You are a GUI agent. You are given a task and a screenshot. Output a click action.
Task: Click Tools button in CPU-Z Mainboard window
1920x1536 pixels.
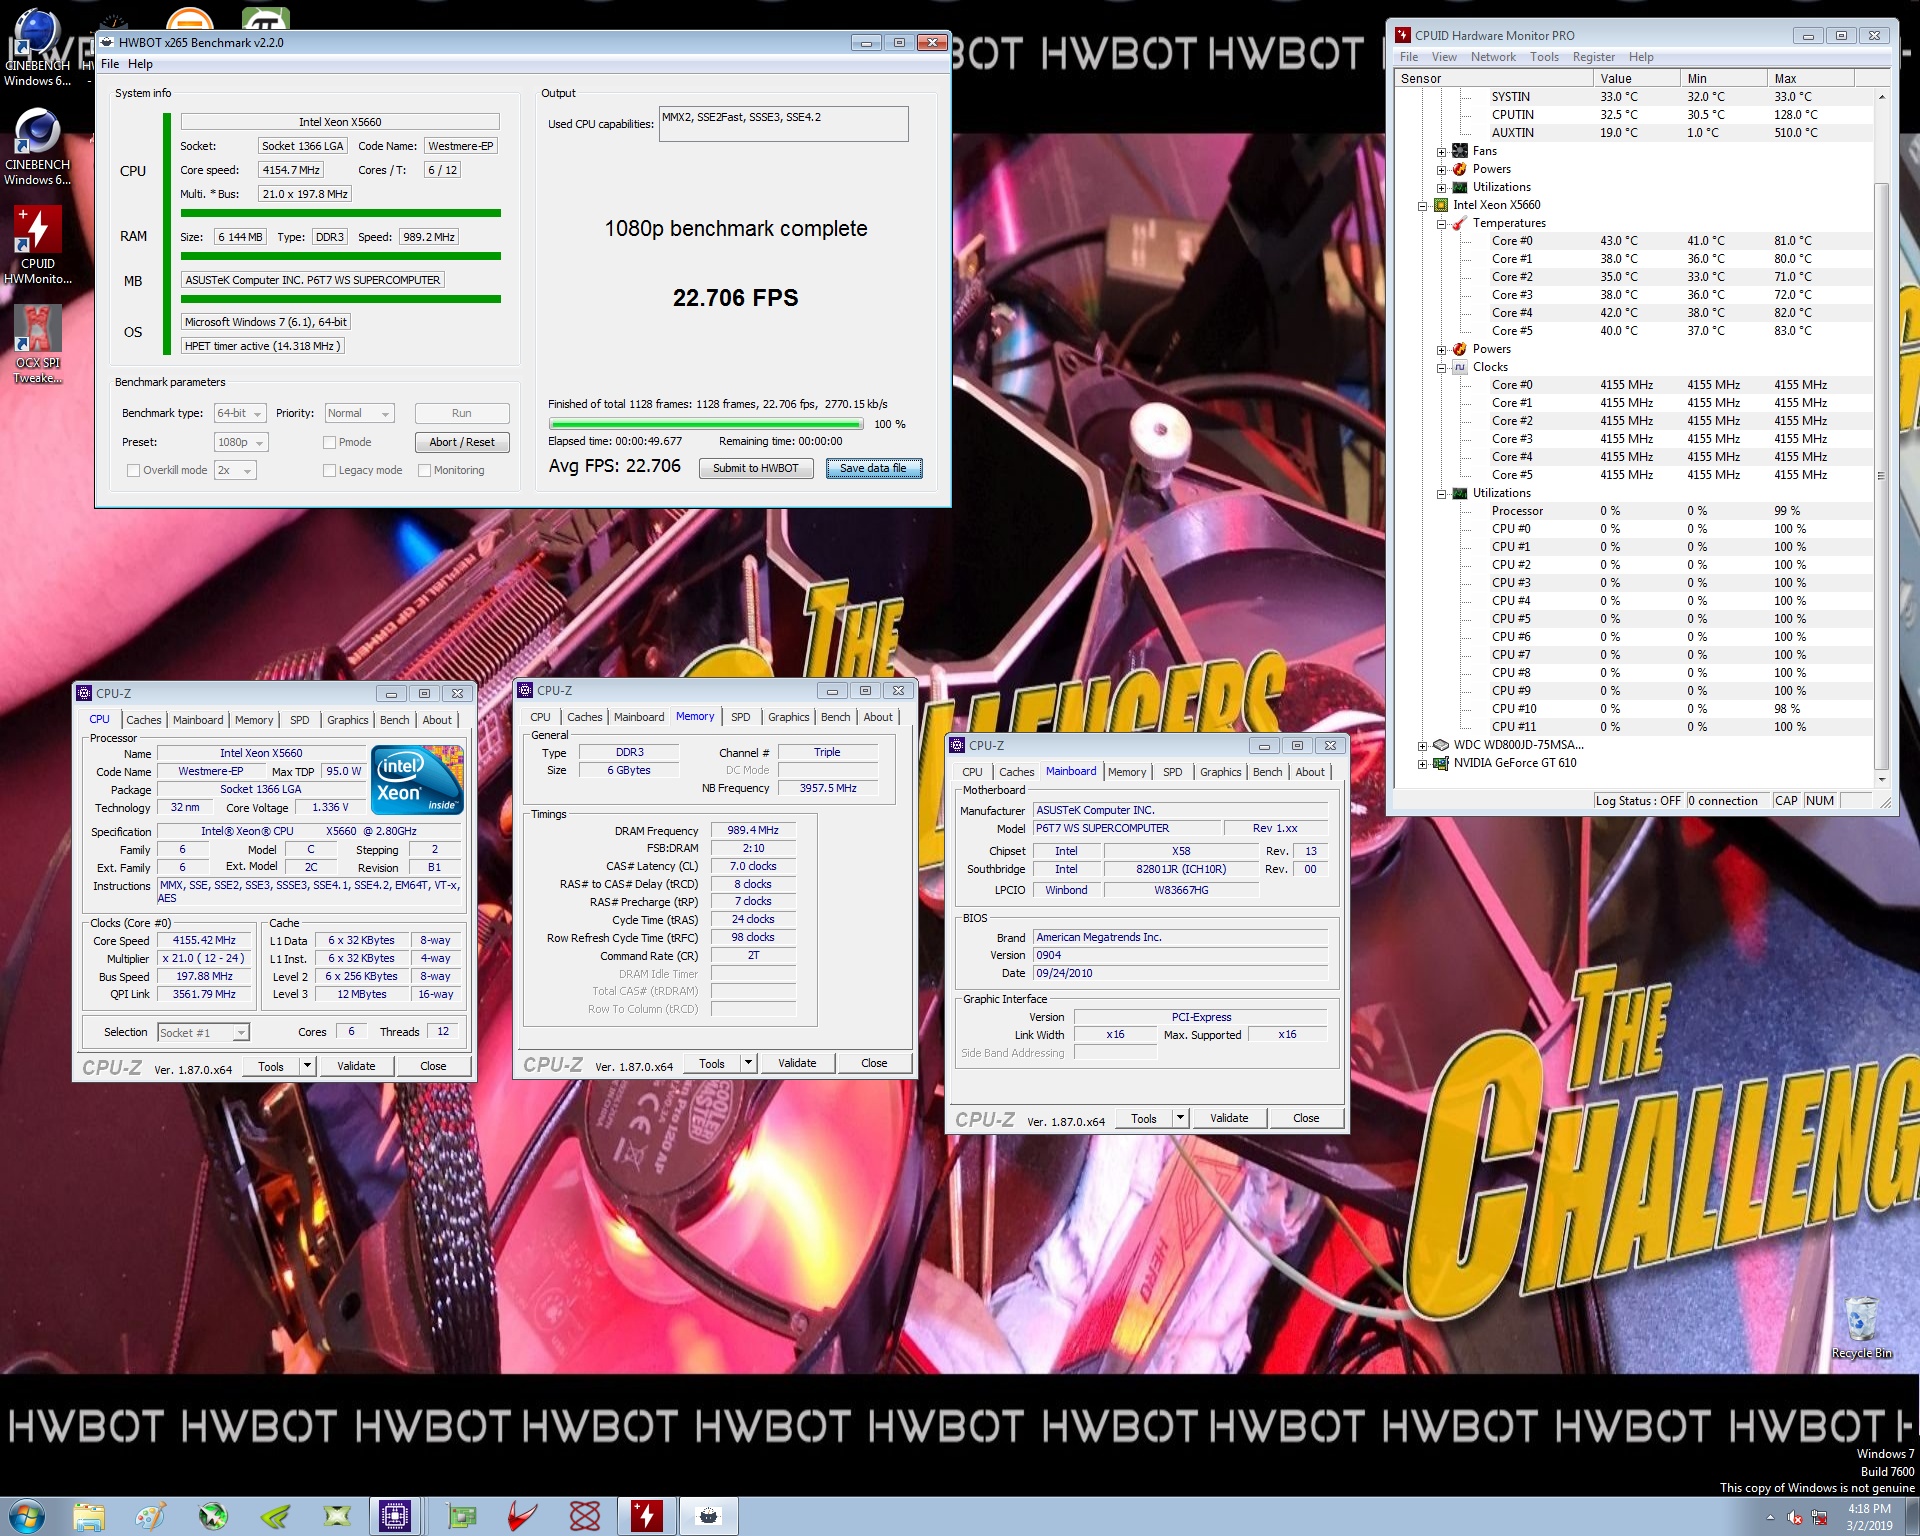click(1143, 1118)
